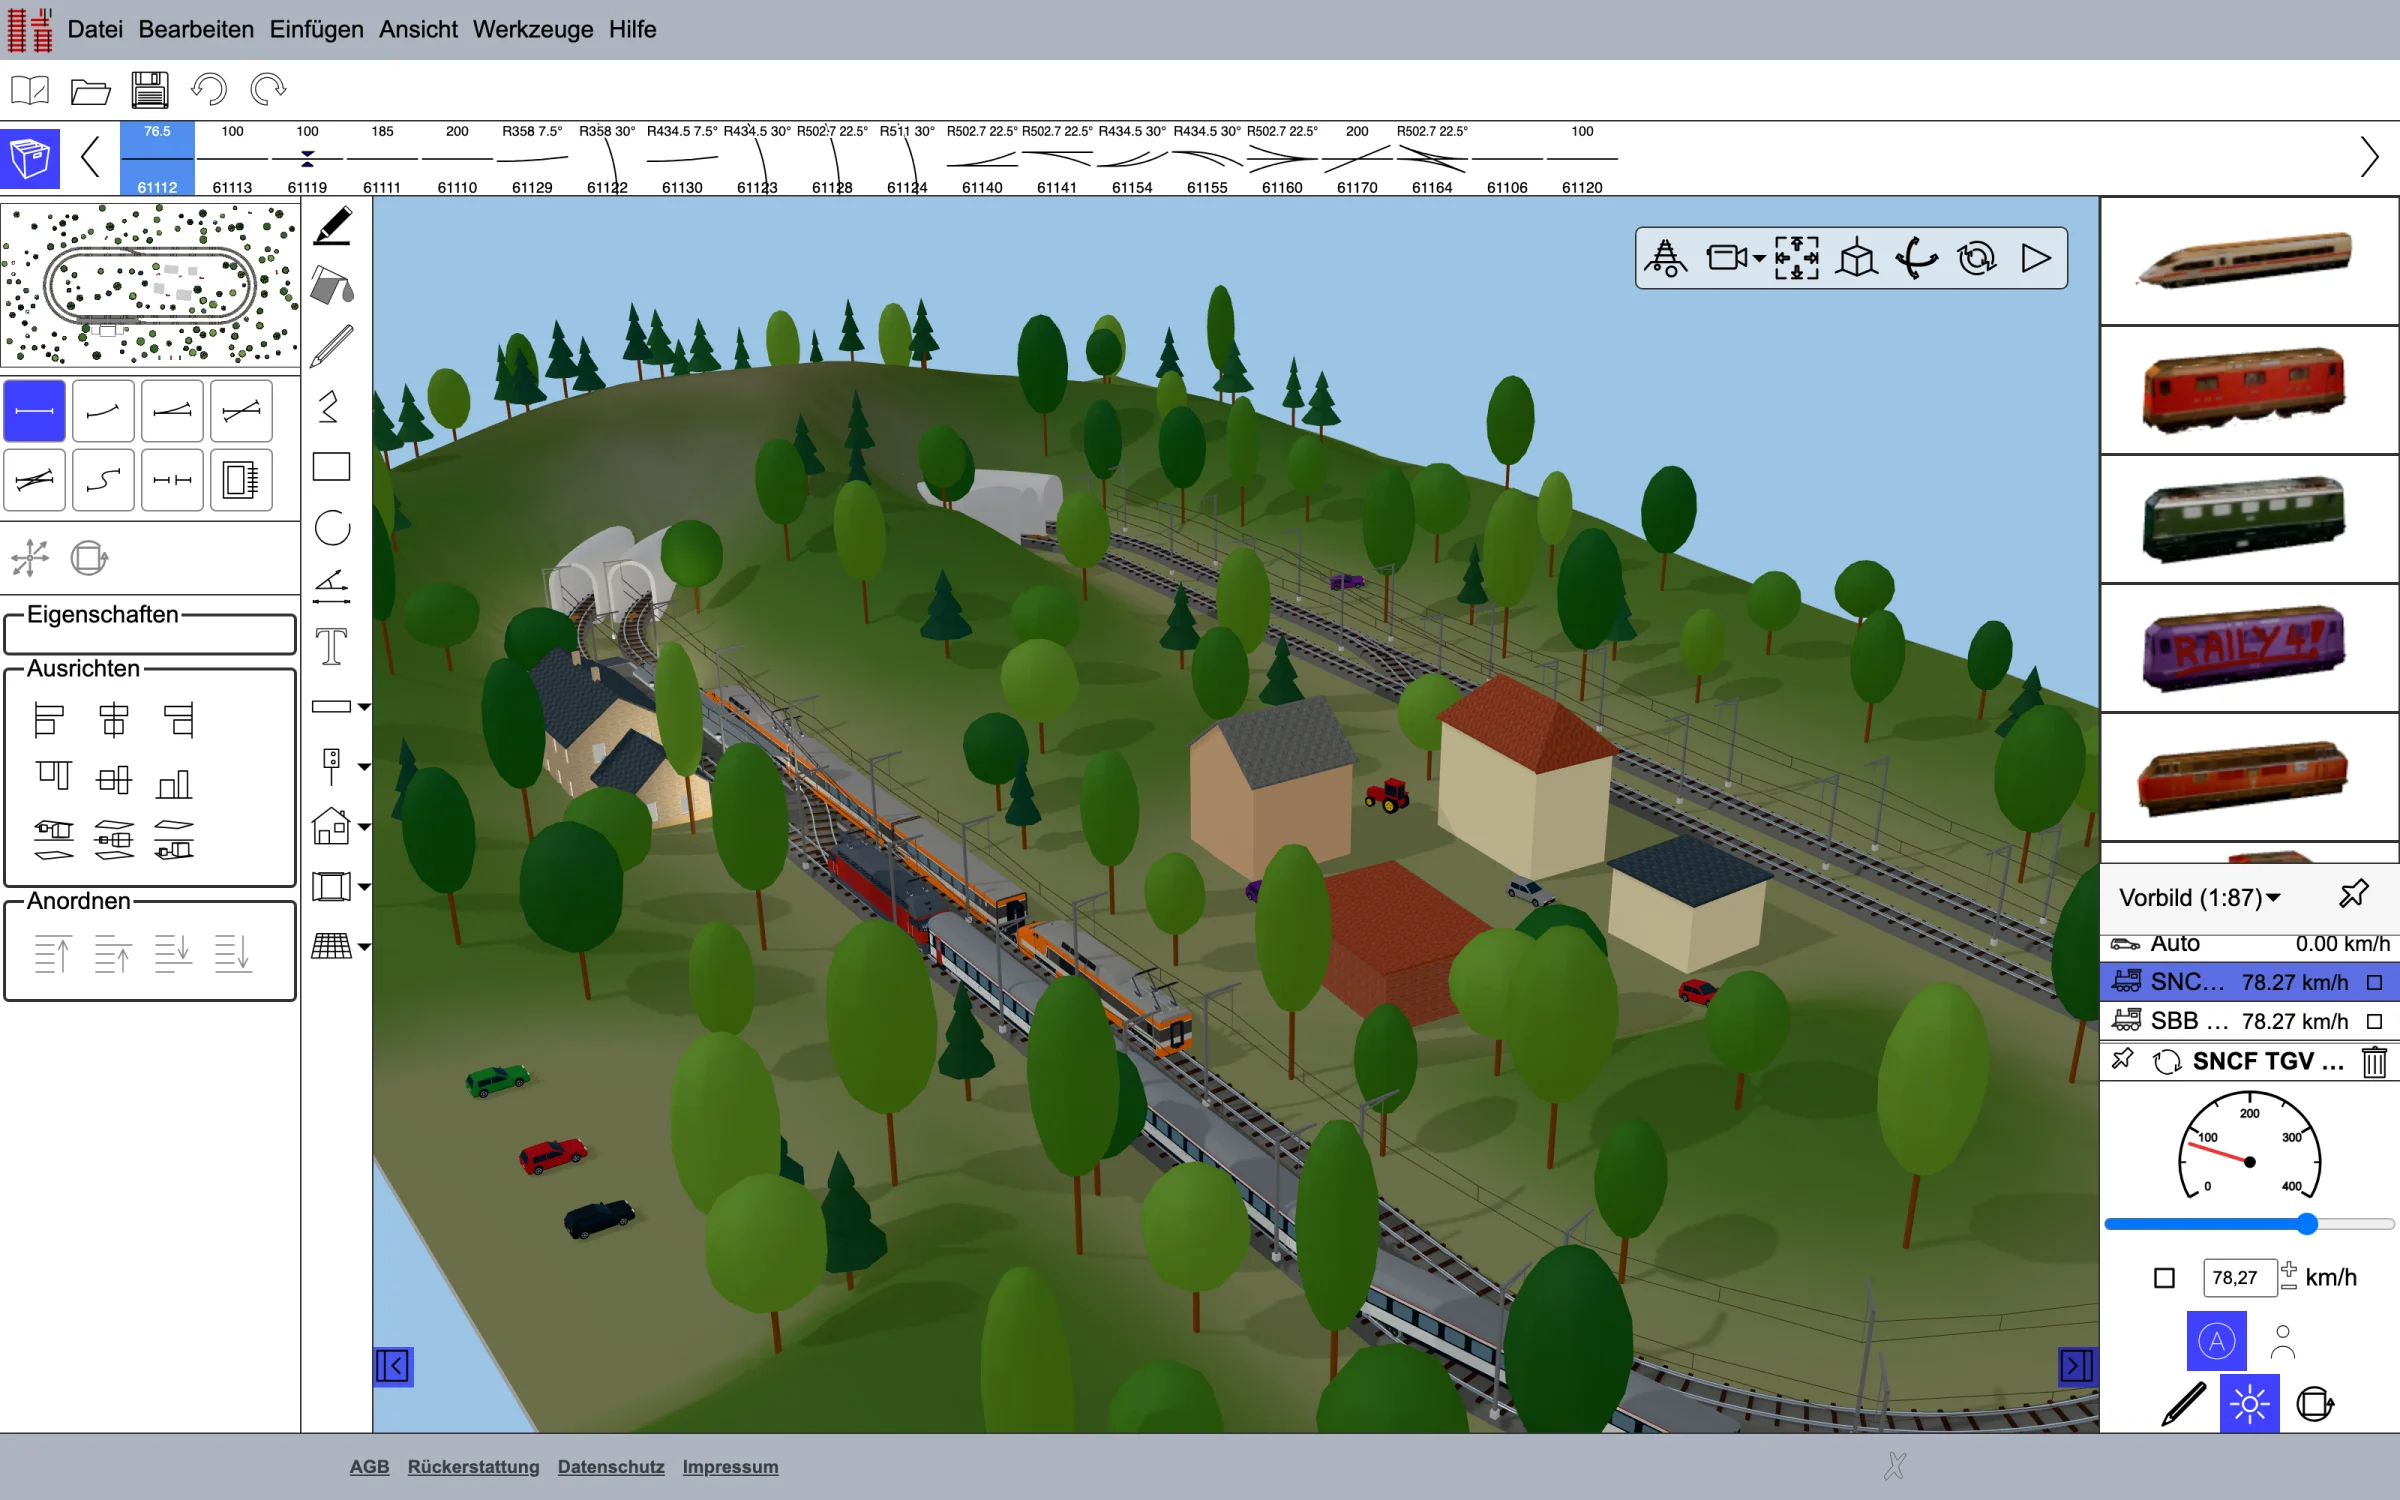
Task: Click the align left edges icon
Action: point(48,720)
